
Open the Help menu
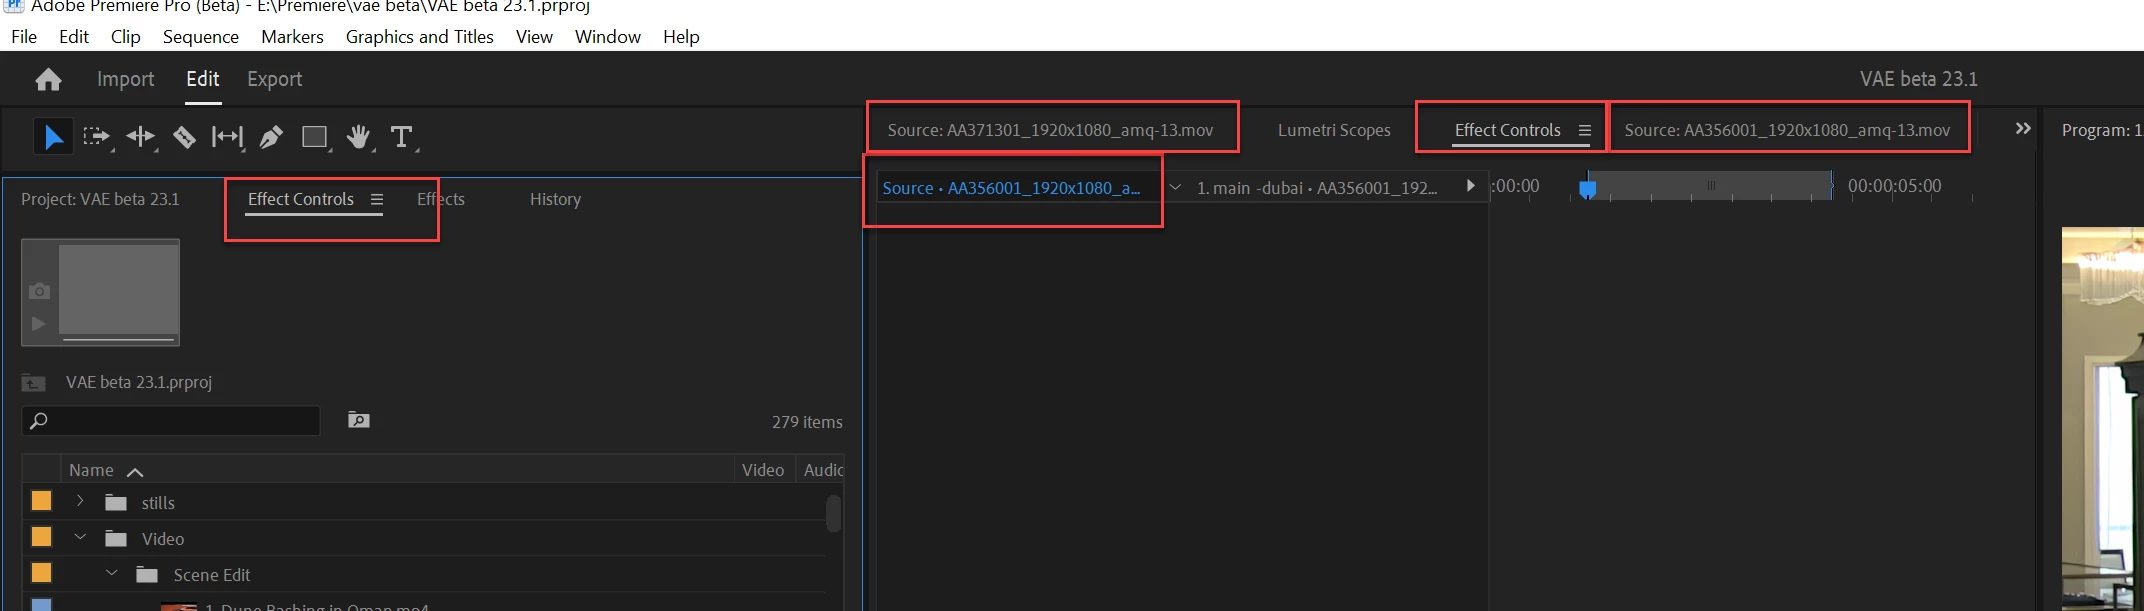tap(681, 37)
